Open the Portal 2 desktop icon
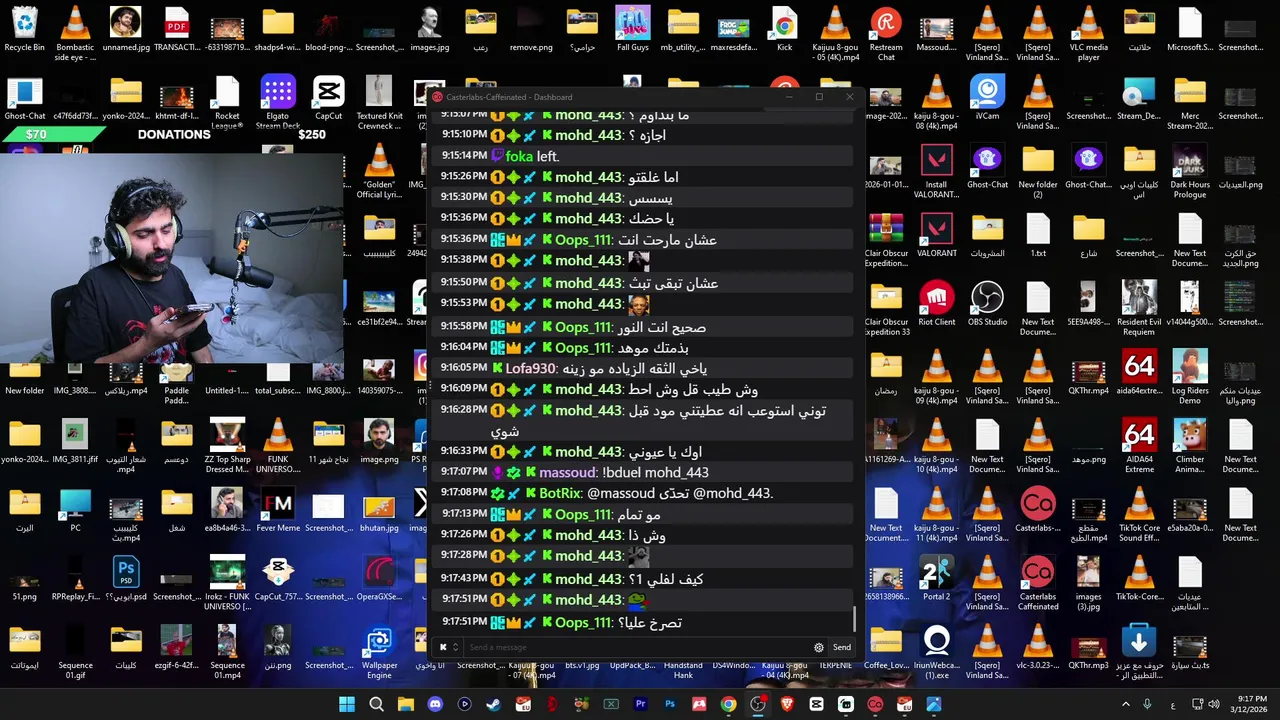Viewport: 1280px width, 720px height. 936,579
